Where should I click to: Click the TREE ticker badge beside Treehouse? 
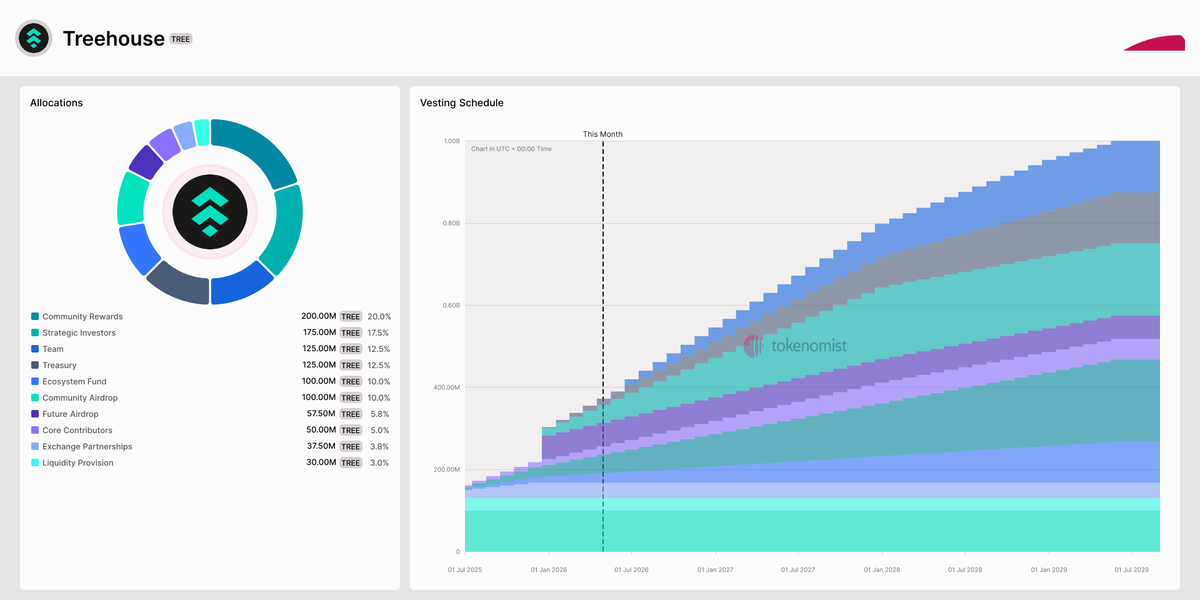tap(181, 39)
